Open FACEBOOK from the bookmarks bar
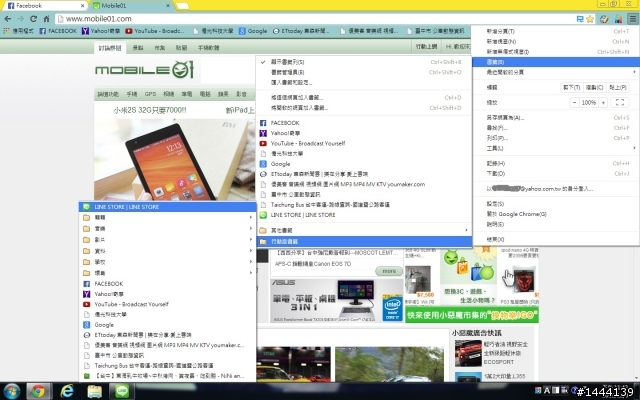Screen dimensions: 640x400 pyautogui.click(x=58, y=31)
